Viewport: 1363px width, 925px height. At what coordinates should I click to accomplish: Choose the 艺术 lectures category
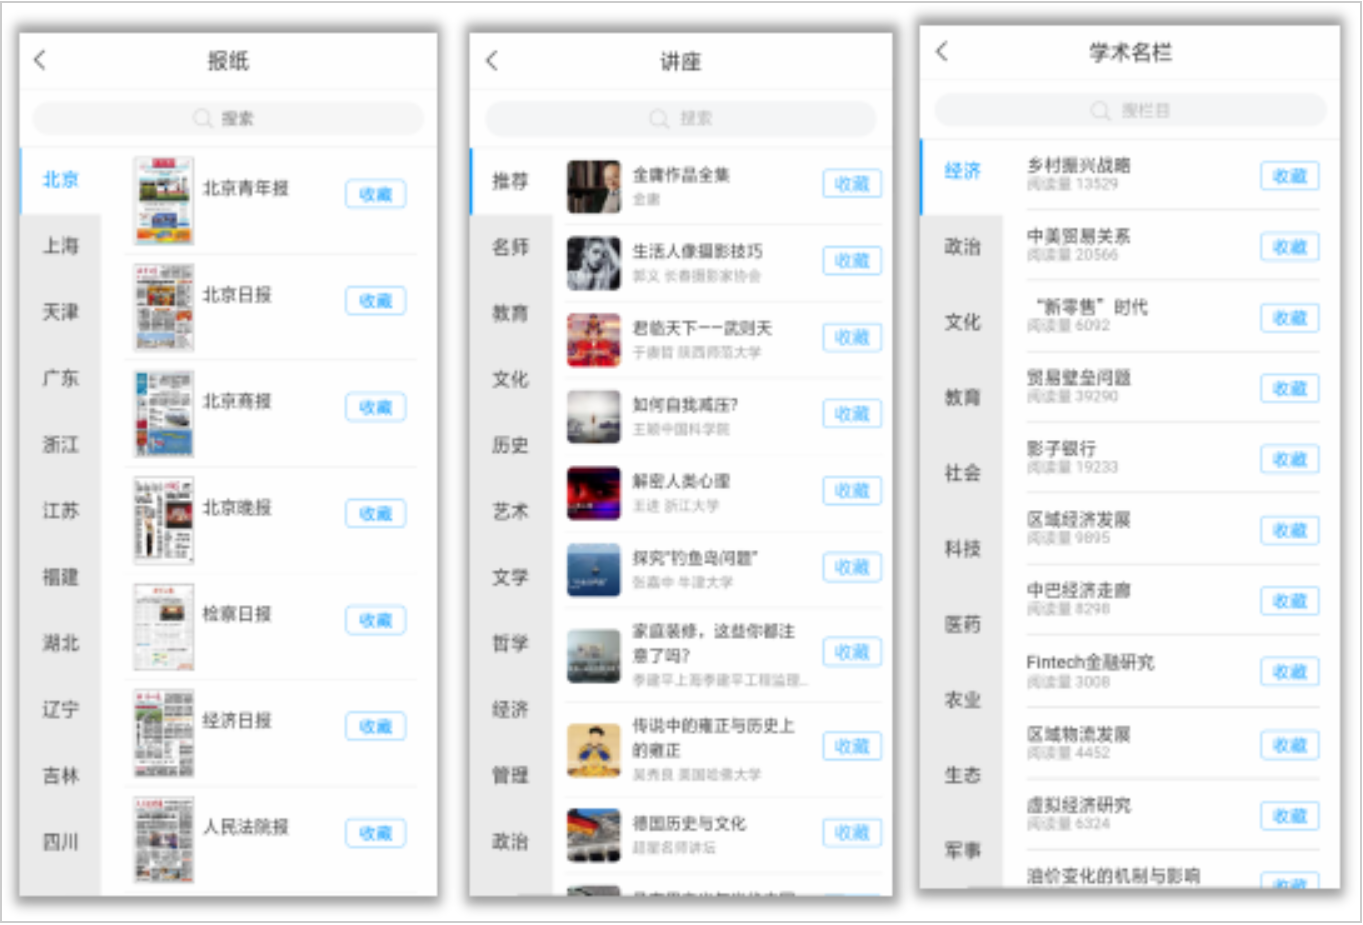(x=510, y=511)
